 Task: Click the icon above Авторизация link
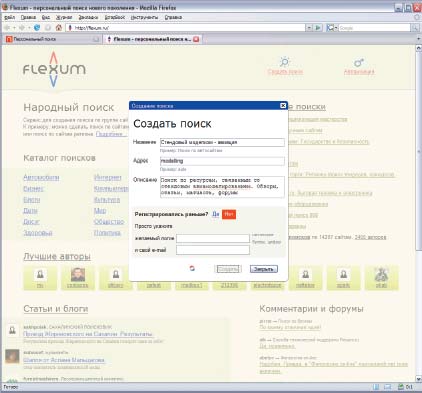pos(359,62)
